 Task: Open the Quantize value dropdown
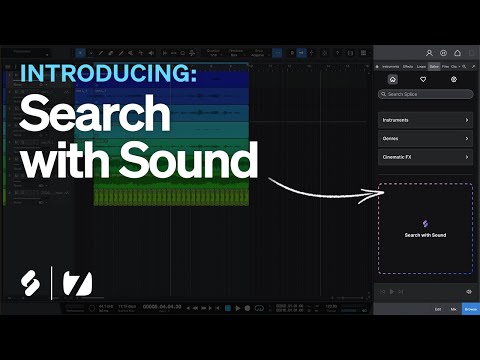(214, 55)
